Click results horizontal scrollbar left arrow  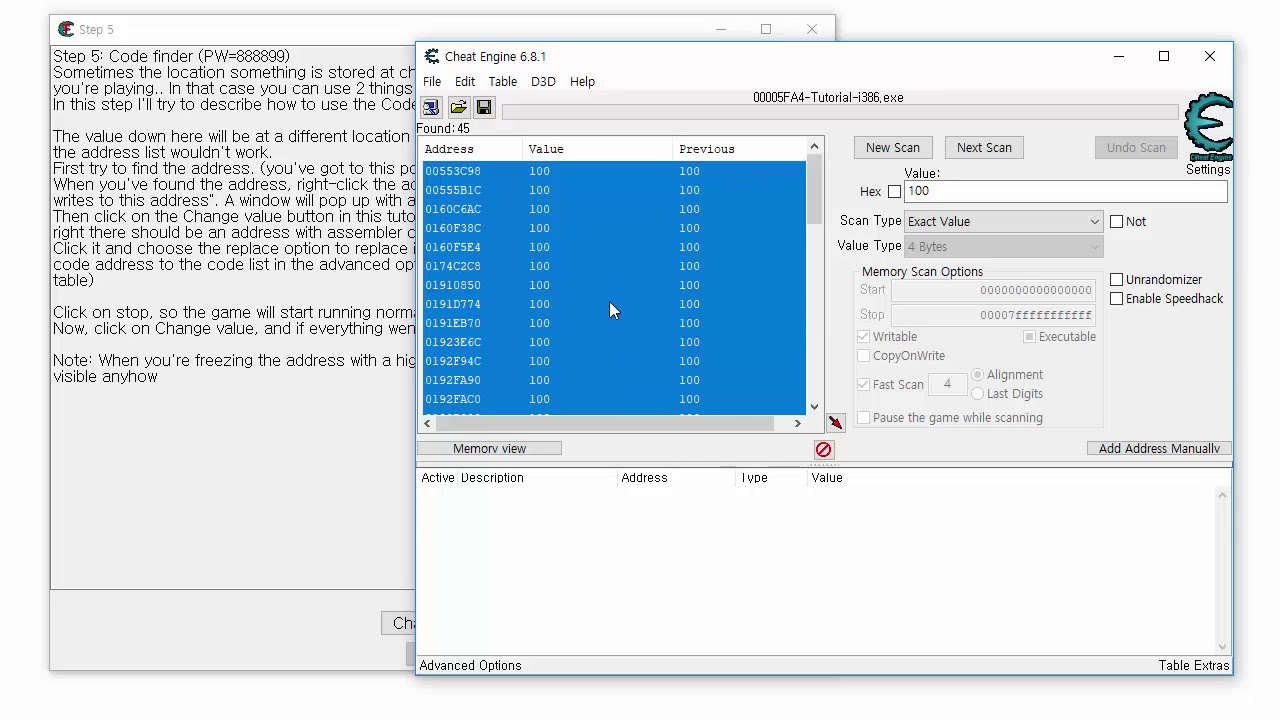[x=428, y=424]
